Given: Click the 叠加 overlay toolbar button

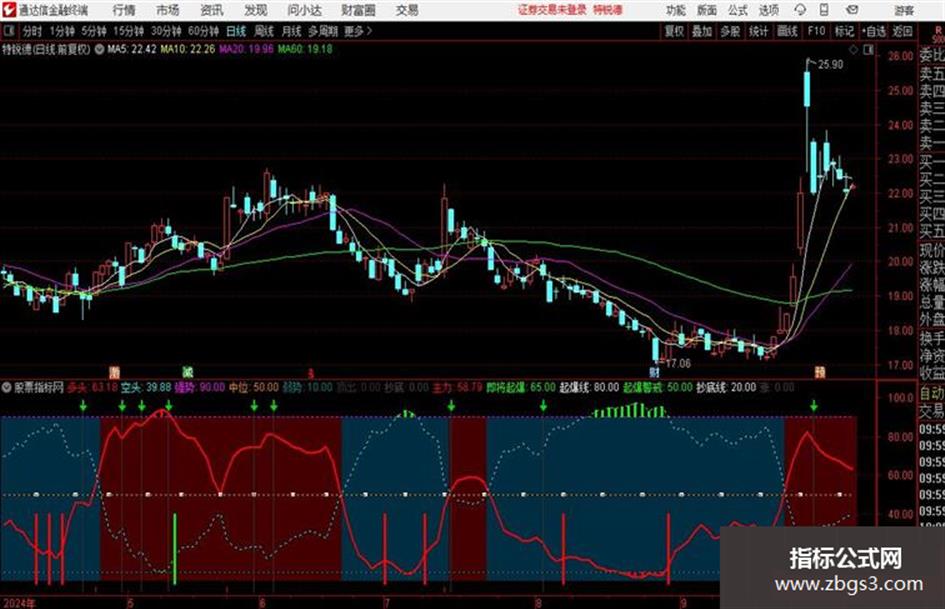Looking at the screenshot, I should click(x=702, y=31).
